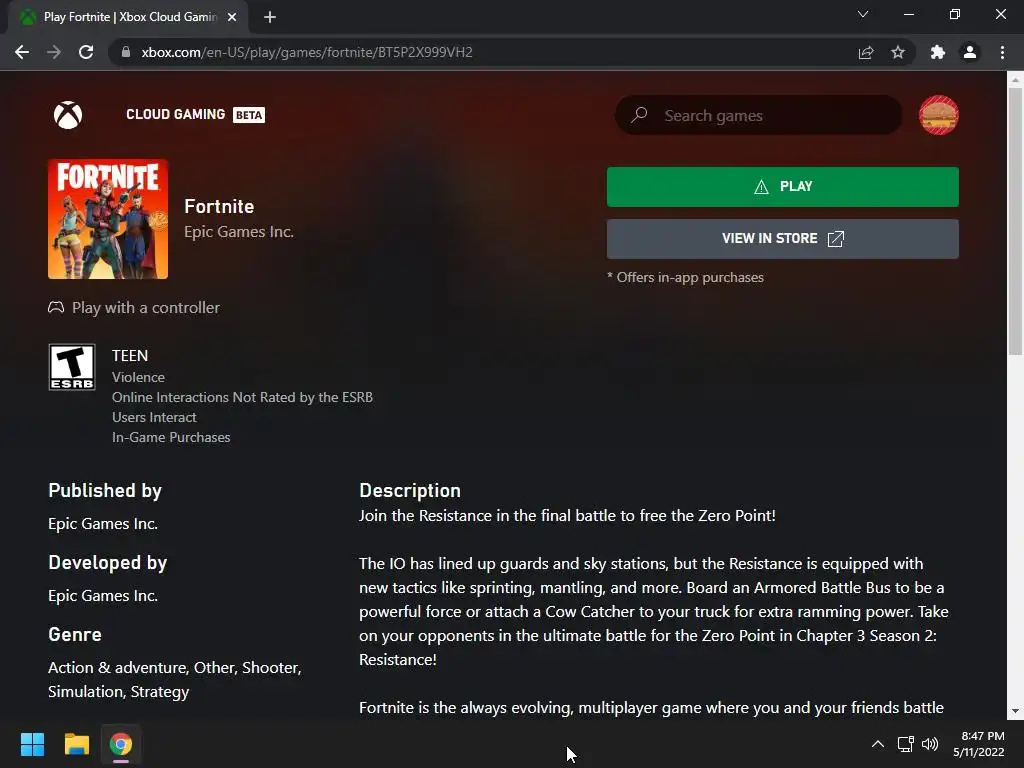Image resolution: width=1024 pixels, height=768 pixels.
Task: Open the user profile avatar
Action: [x=938, y=115]
